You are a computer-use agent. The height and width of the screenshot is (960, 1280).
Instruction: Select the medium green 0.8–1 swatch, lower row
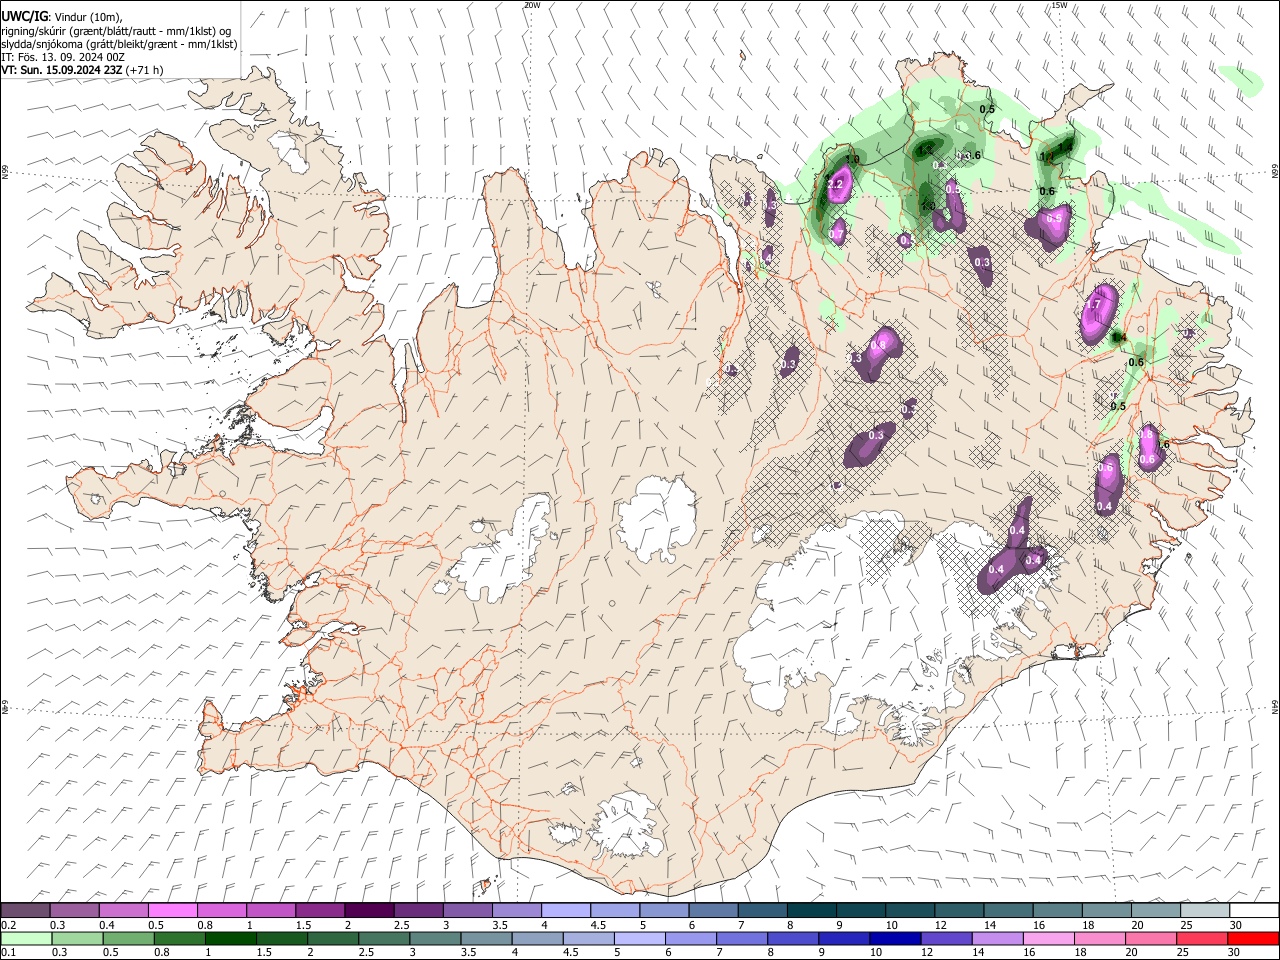[x=180, y=939]
